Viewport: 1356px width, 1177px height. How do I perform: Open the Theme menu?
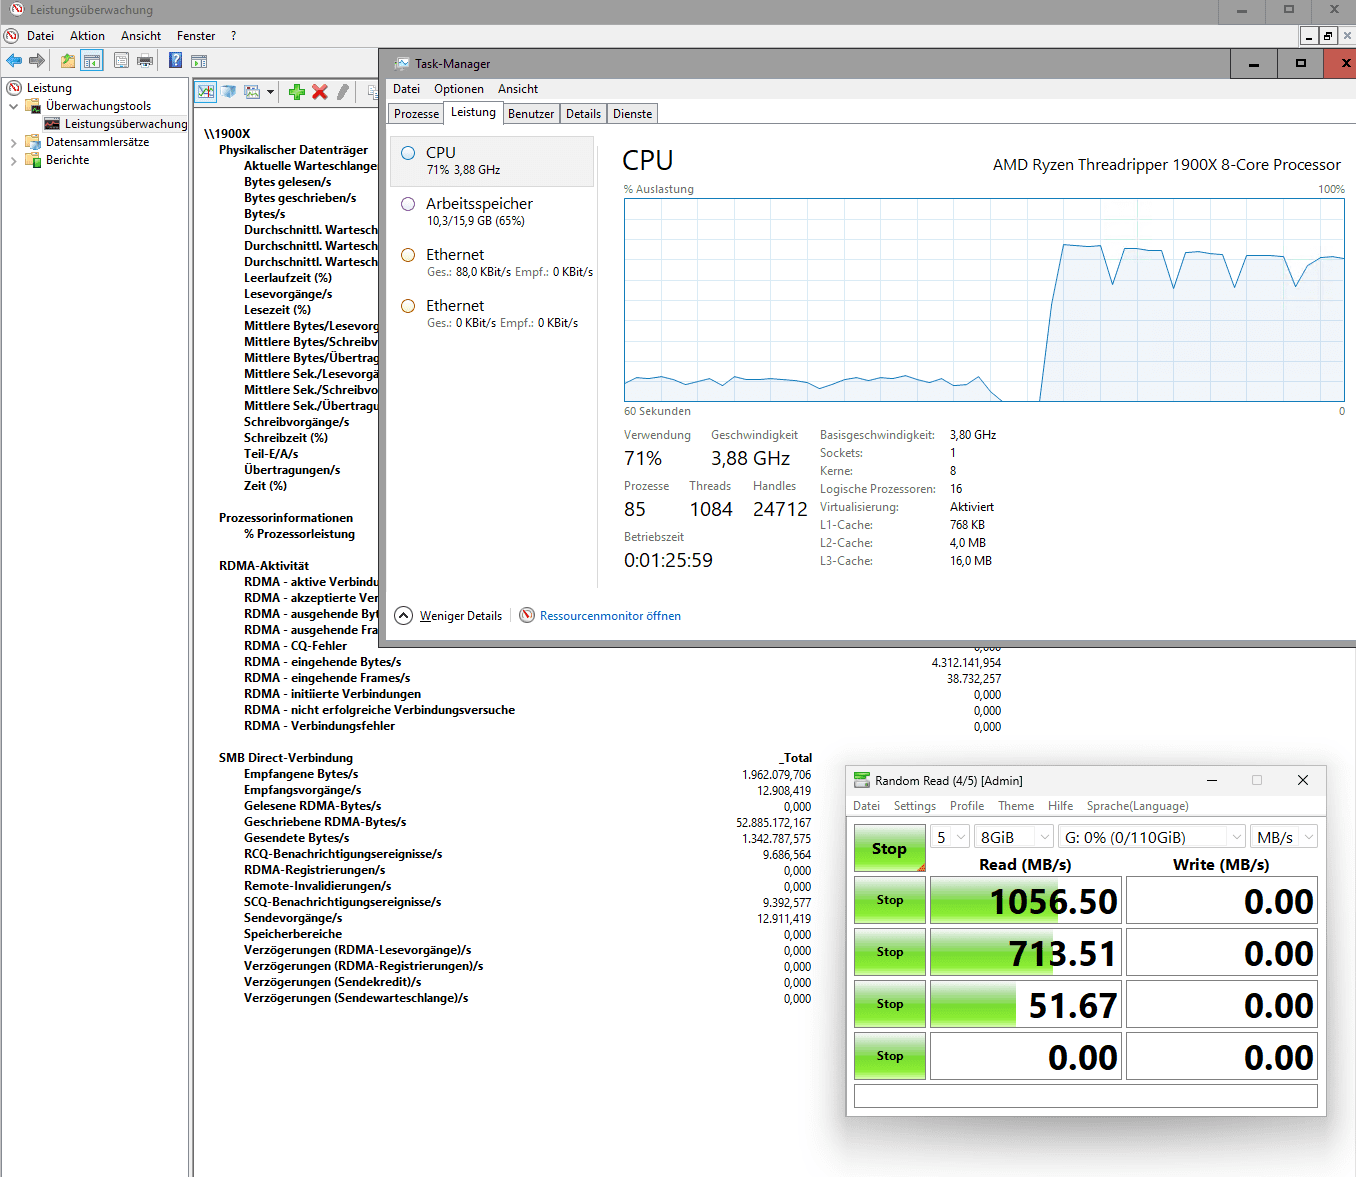(1016, 806)
